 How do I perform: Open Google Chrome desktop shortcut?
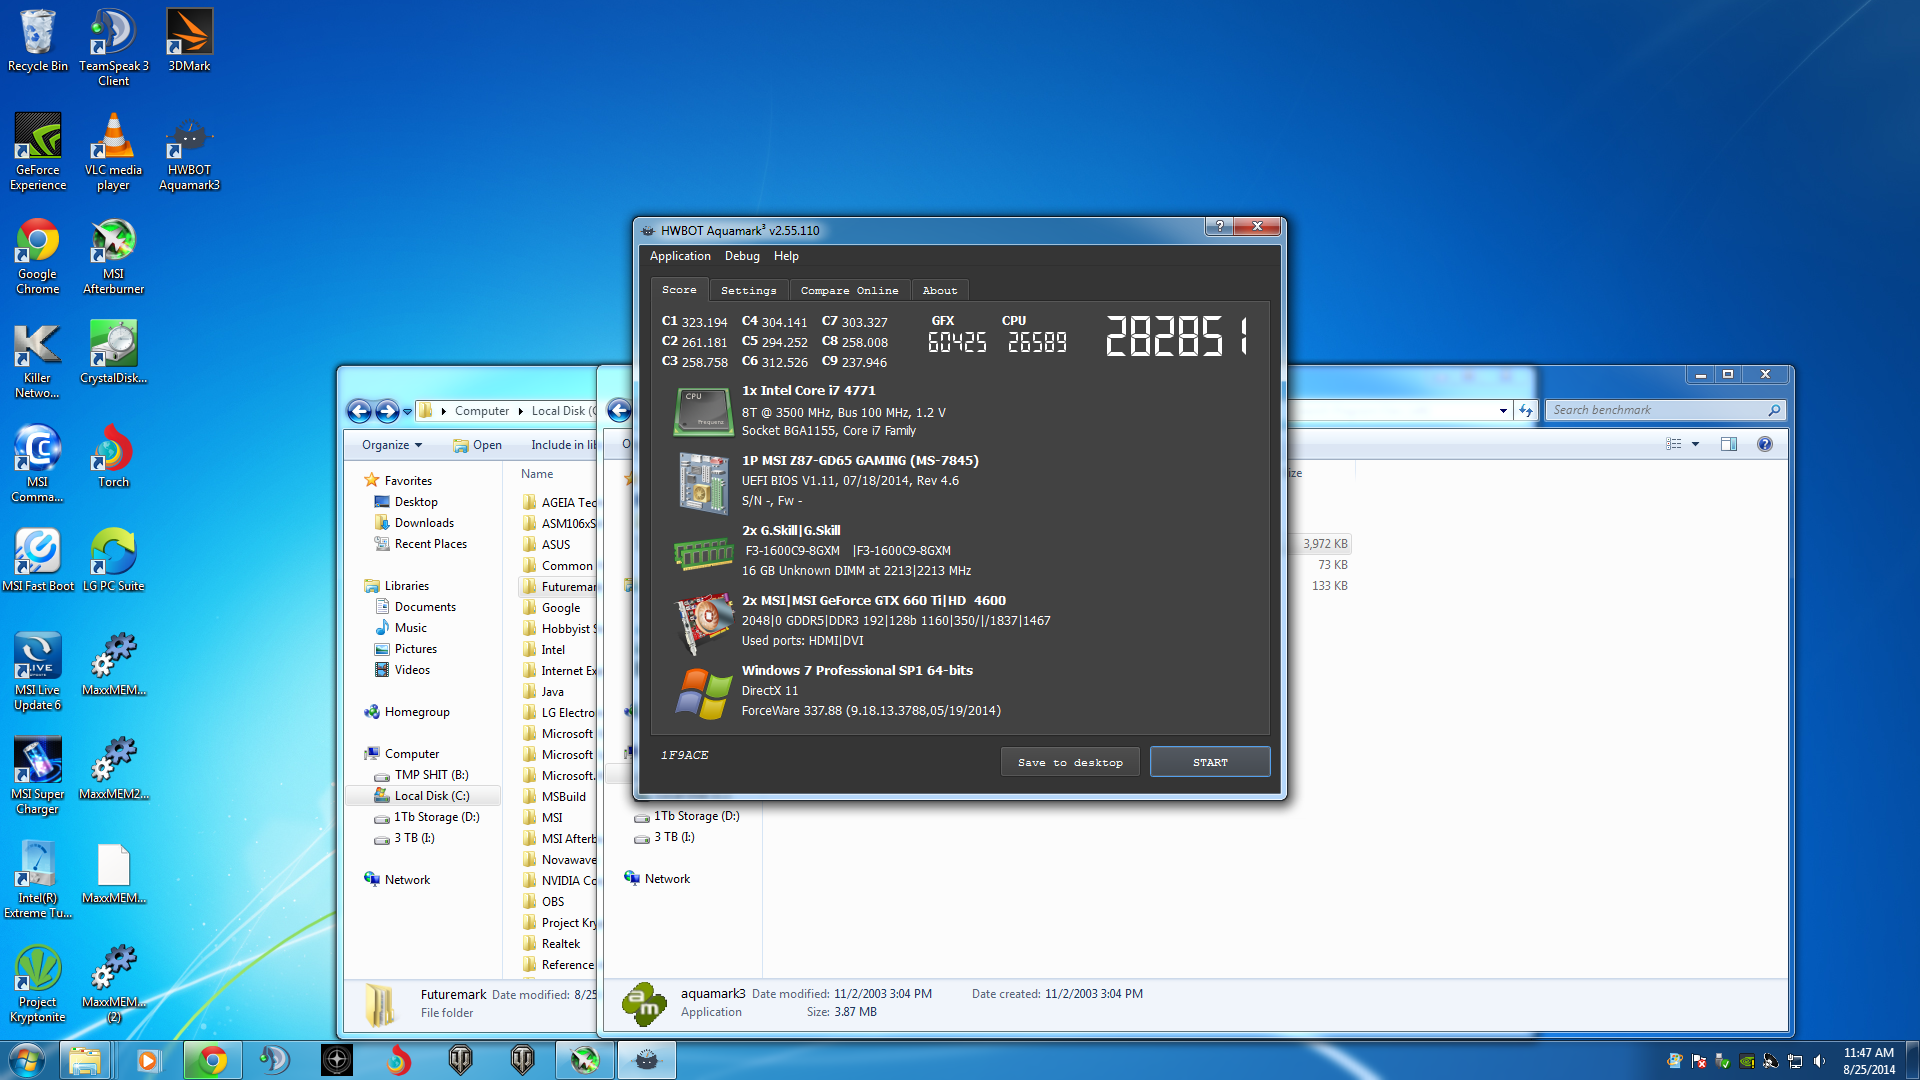(38, 255)
